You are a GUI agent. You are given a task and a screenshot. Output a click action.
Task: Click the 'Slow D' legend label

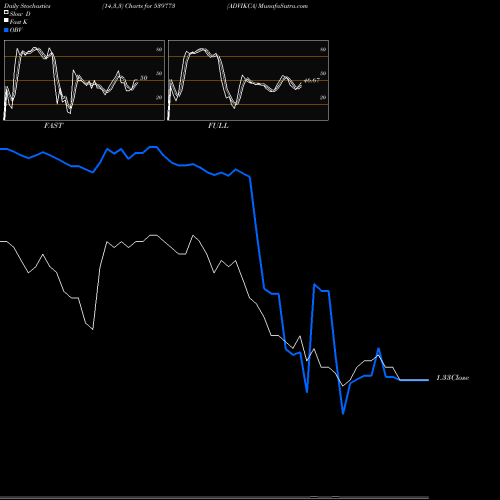(x=20, y=14)
